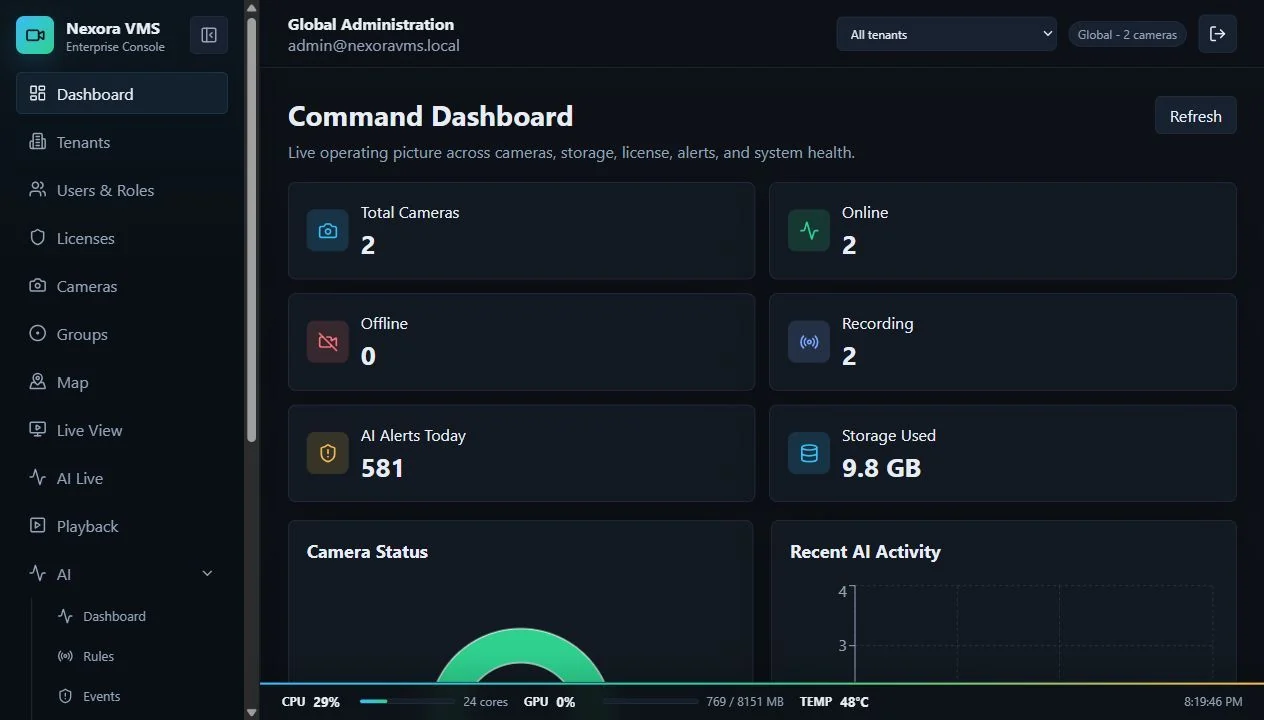The width and height of the screenshot is (1264, 720).
Task: Click the admin@nexoravms.local email text
Action: (374, 45)
